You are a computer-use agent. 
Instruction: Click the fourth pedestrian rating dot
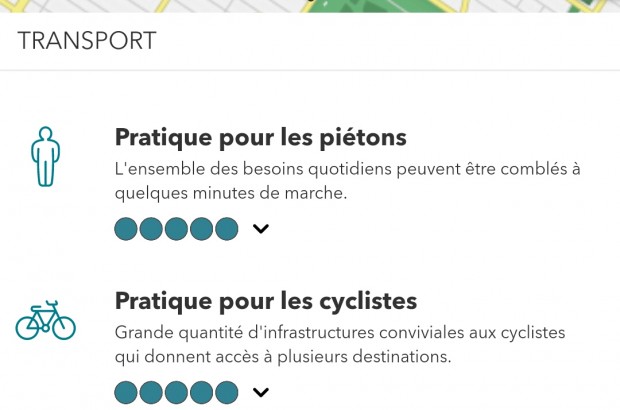pos(201,229)
